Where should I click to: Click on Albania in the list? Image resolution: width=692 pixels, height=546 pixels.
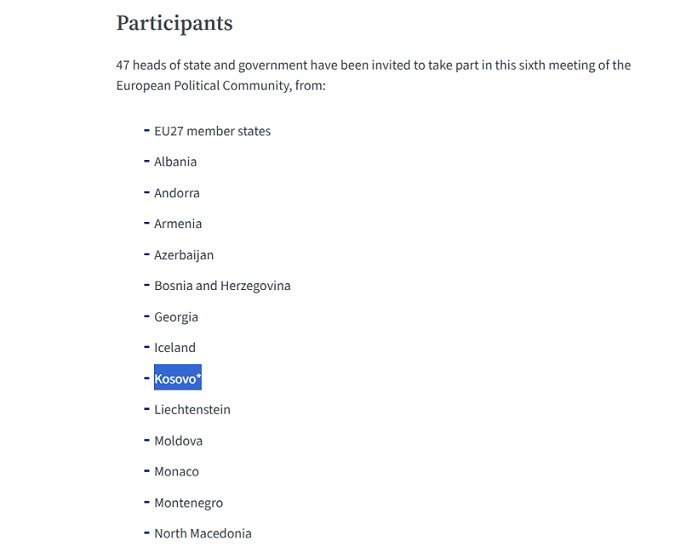point(175,162)
